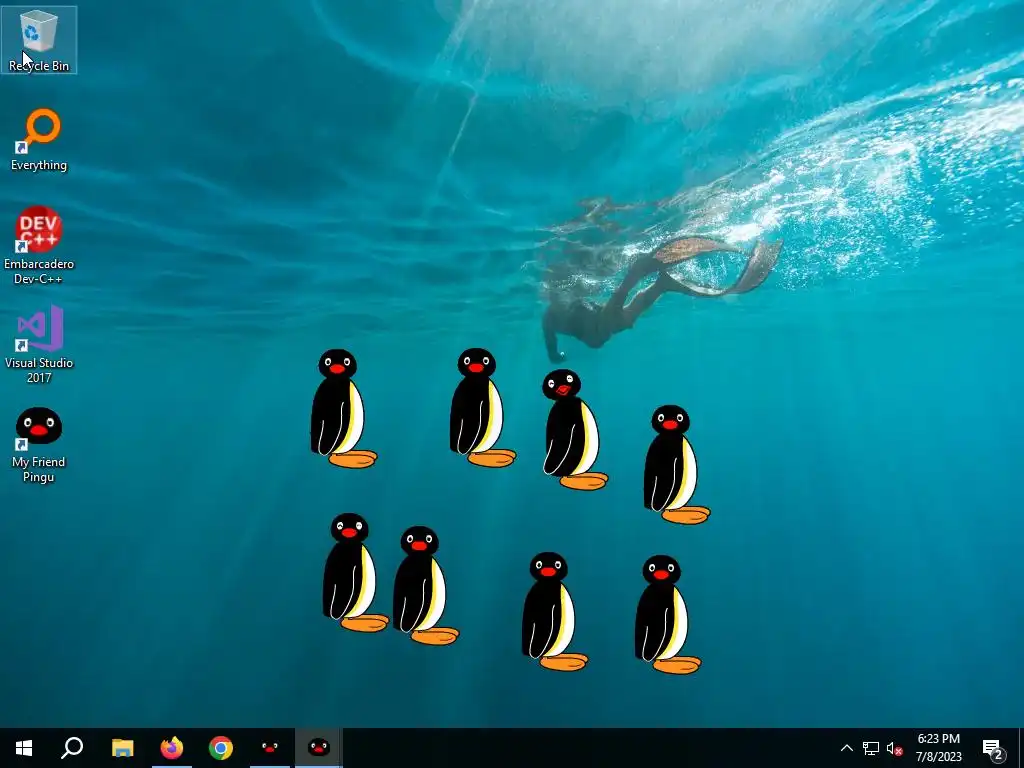Open the notification center with 2 alerts
1024x768 pixels.
993,748
